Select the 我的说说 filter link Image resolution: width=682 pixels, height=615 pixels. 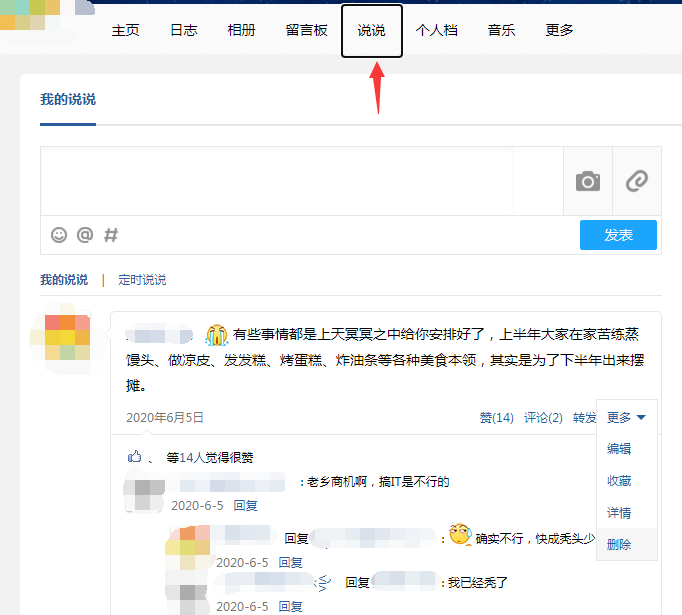pos(64,280)
